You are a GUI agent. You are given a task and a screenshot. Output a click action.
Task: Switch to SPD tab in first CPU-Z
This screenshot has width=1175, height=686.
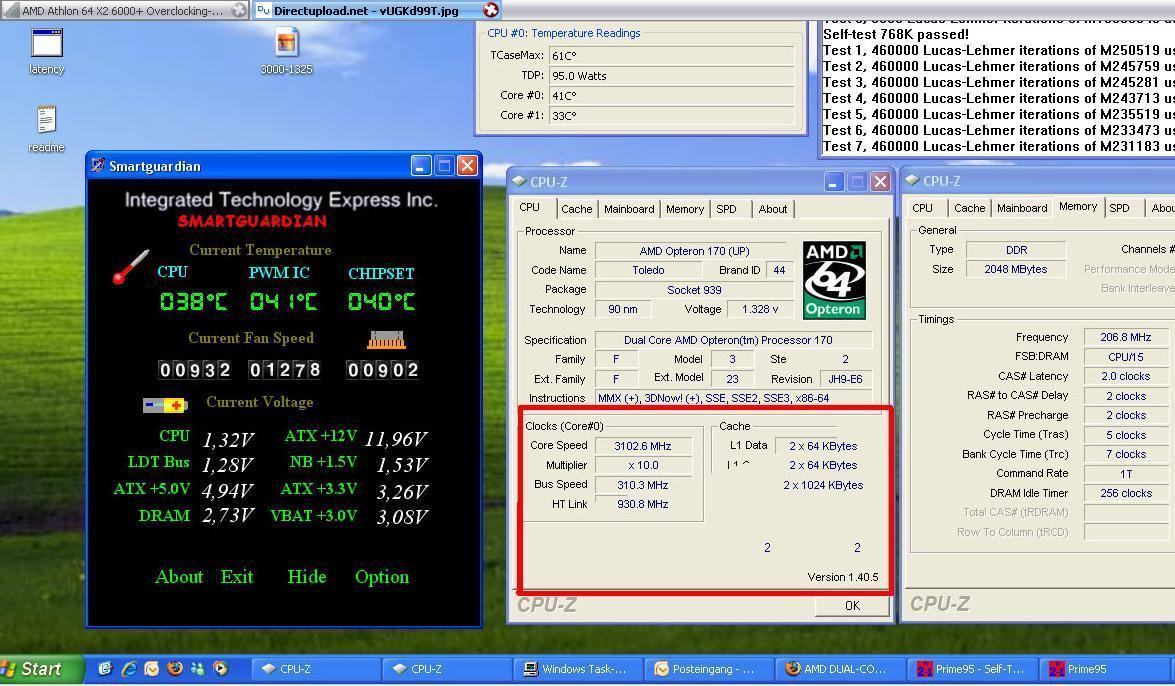[726, 209]
